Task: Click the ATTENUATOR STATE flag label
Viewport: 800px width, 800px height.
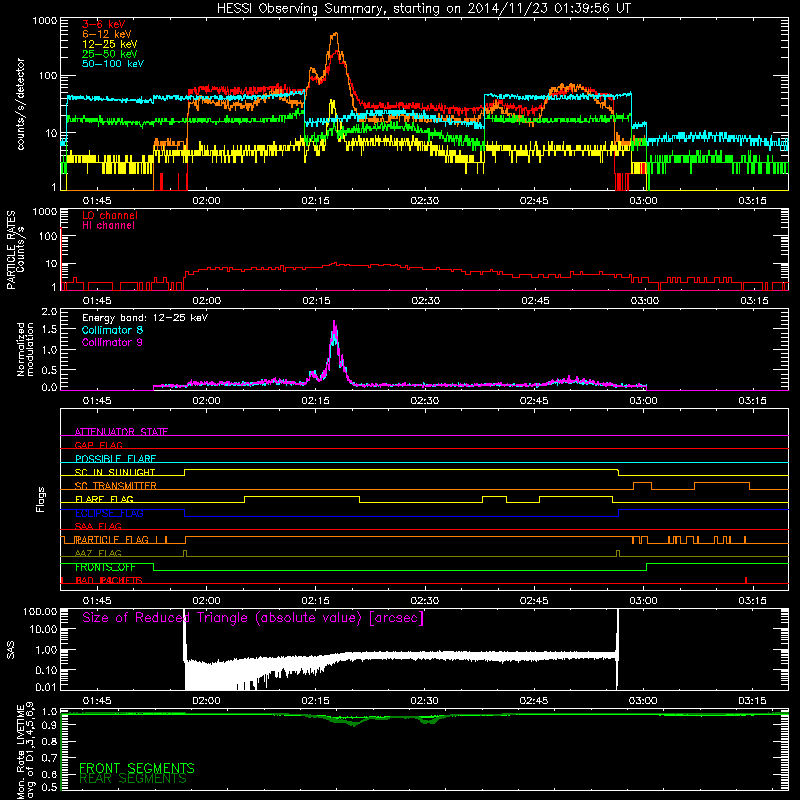Action: 121,432
